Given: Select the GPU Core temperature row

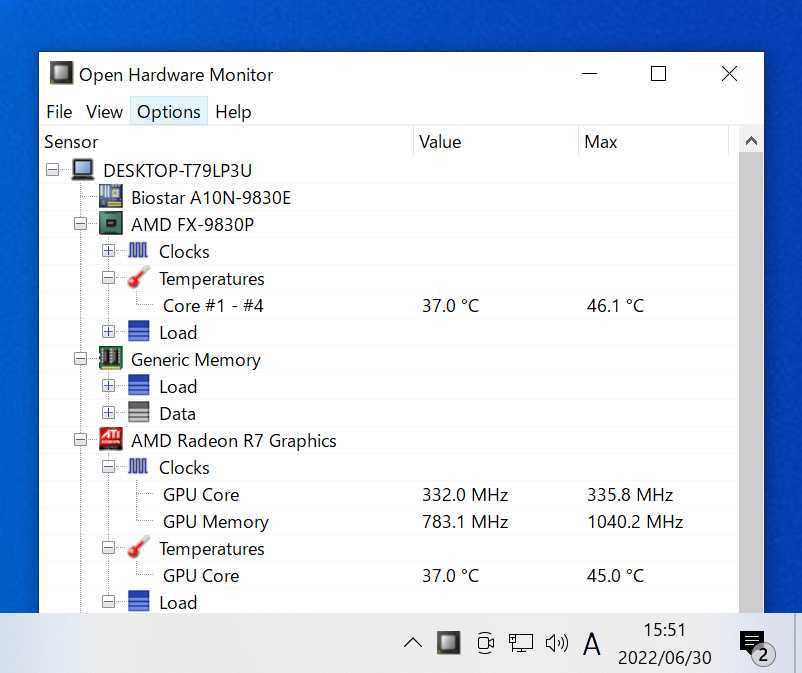Looking at the screenshot, I should [389, 575].
